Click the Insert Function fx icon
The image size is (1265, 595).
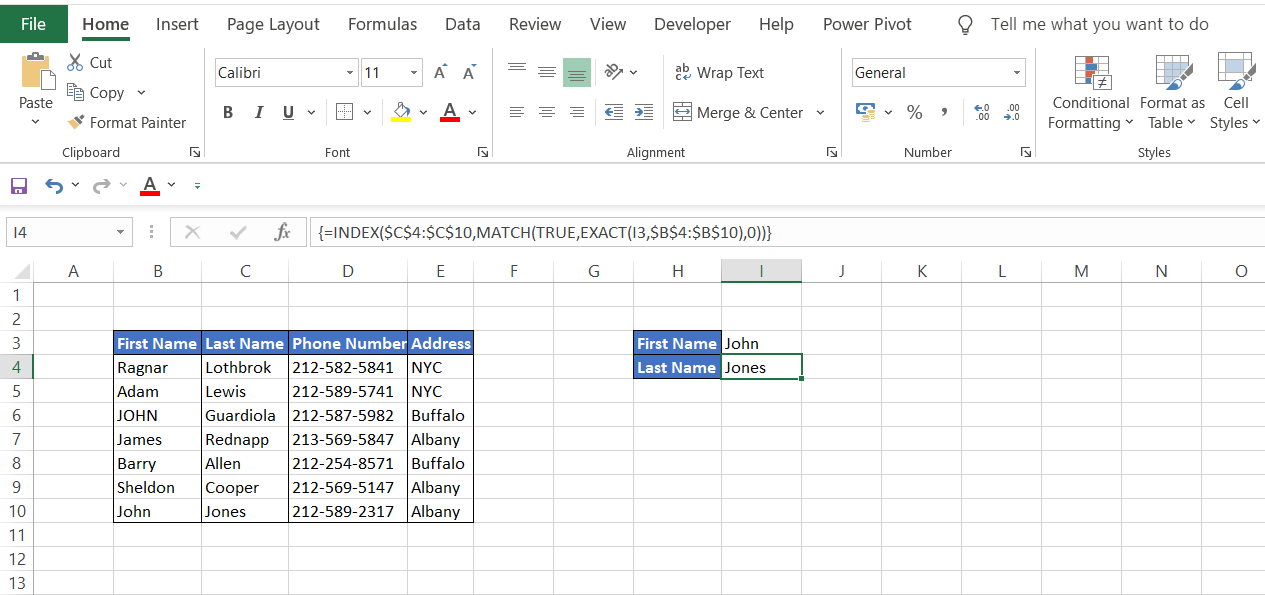(282, 232)
